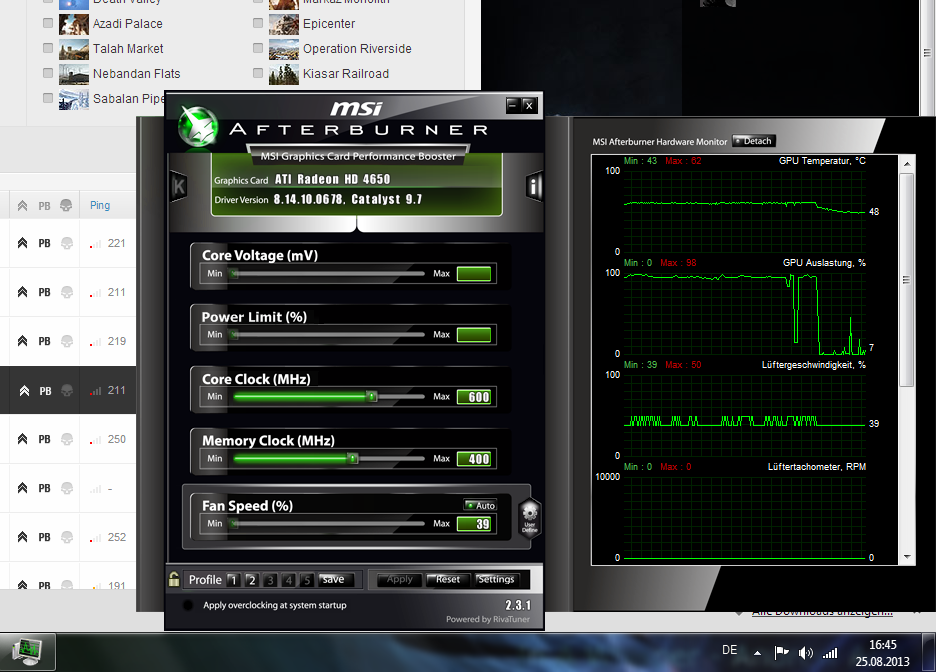Click PB icon in ping 250 row
Image resolution: width=936 pixels, height=672 pixels.
[x=44, y=439]
